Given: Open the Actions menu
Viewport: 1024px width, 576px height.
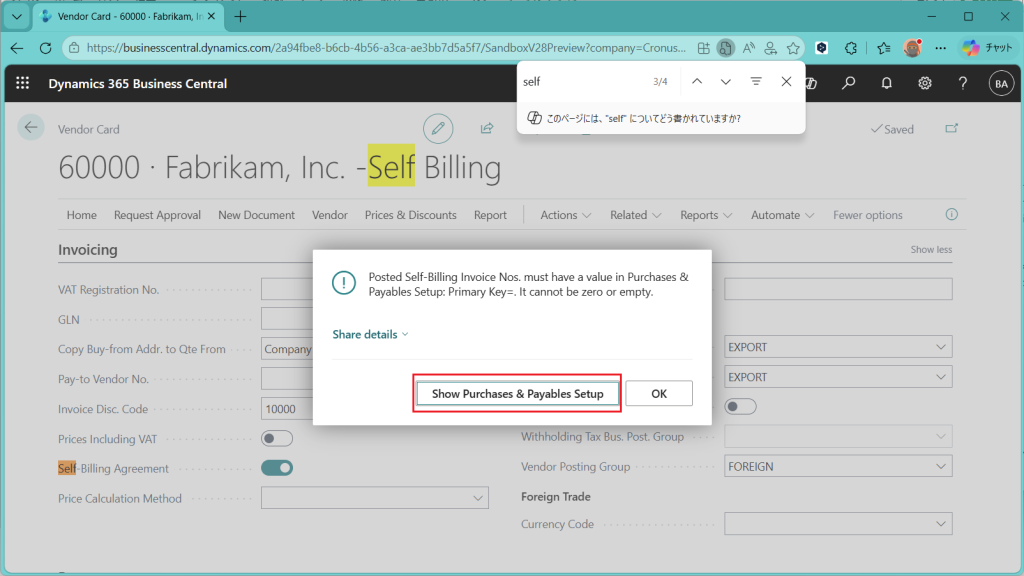Looking at the screenshot, I should [x=565, y=215].
